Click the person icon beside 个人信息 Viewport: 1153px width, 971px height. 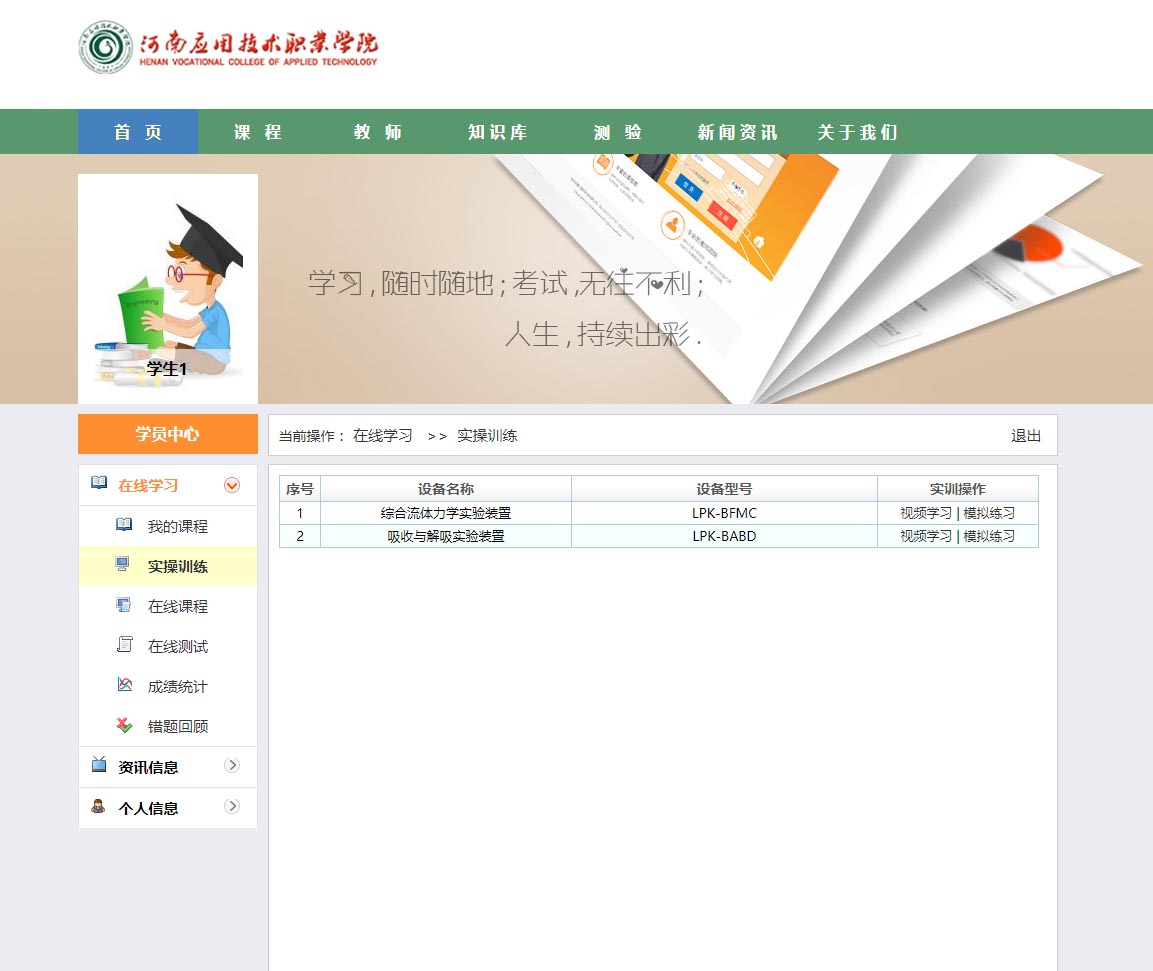tap(99, 806)
